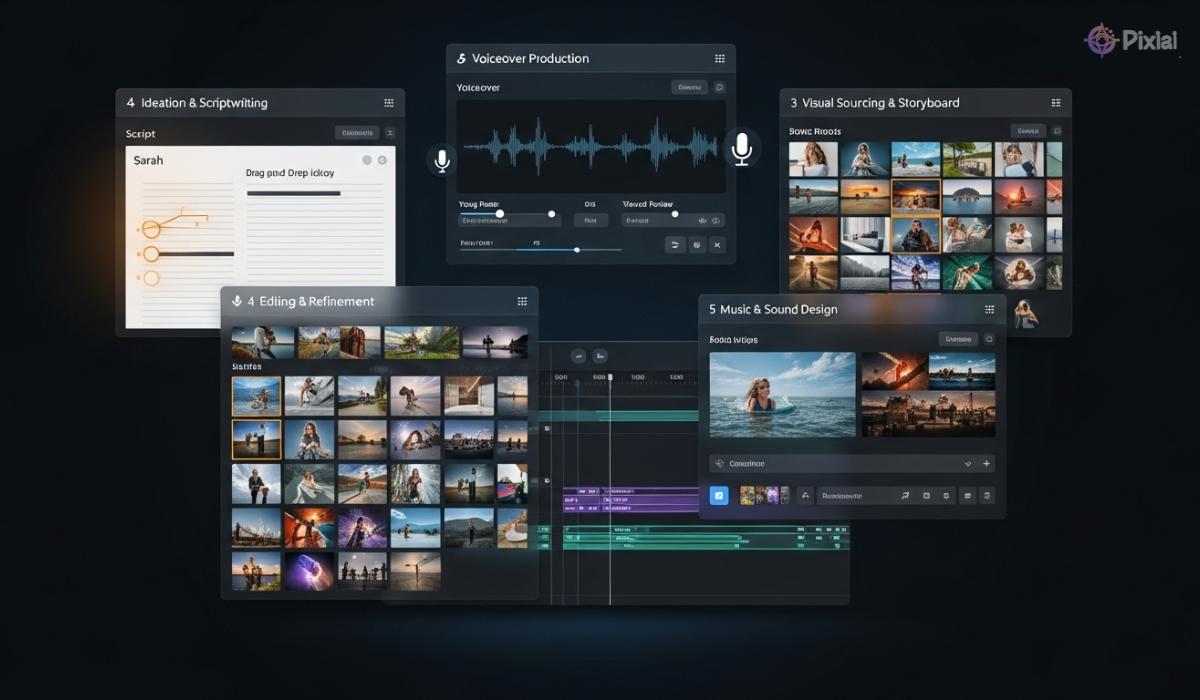Expand the grid menu in Visual Sourcing & Storyboard

pyautogui.click(x=1055, y=103)
